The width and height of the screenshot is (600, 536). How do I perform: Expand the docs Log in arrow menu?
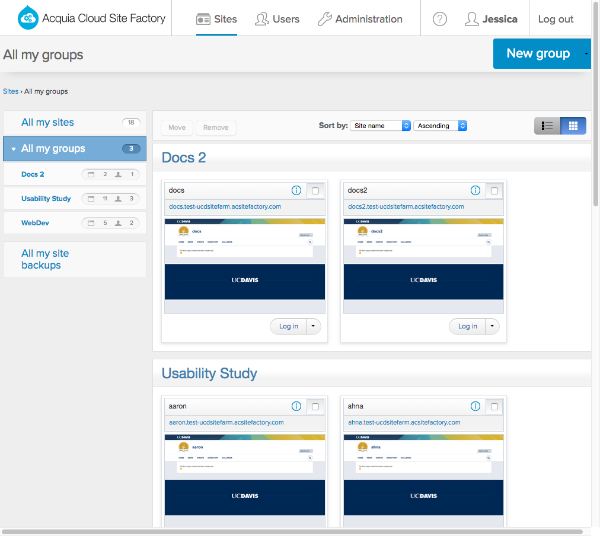pyautogui.click(x=314, y=326)
